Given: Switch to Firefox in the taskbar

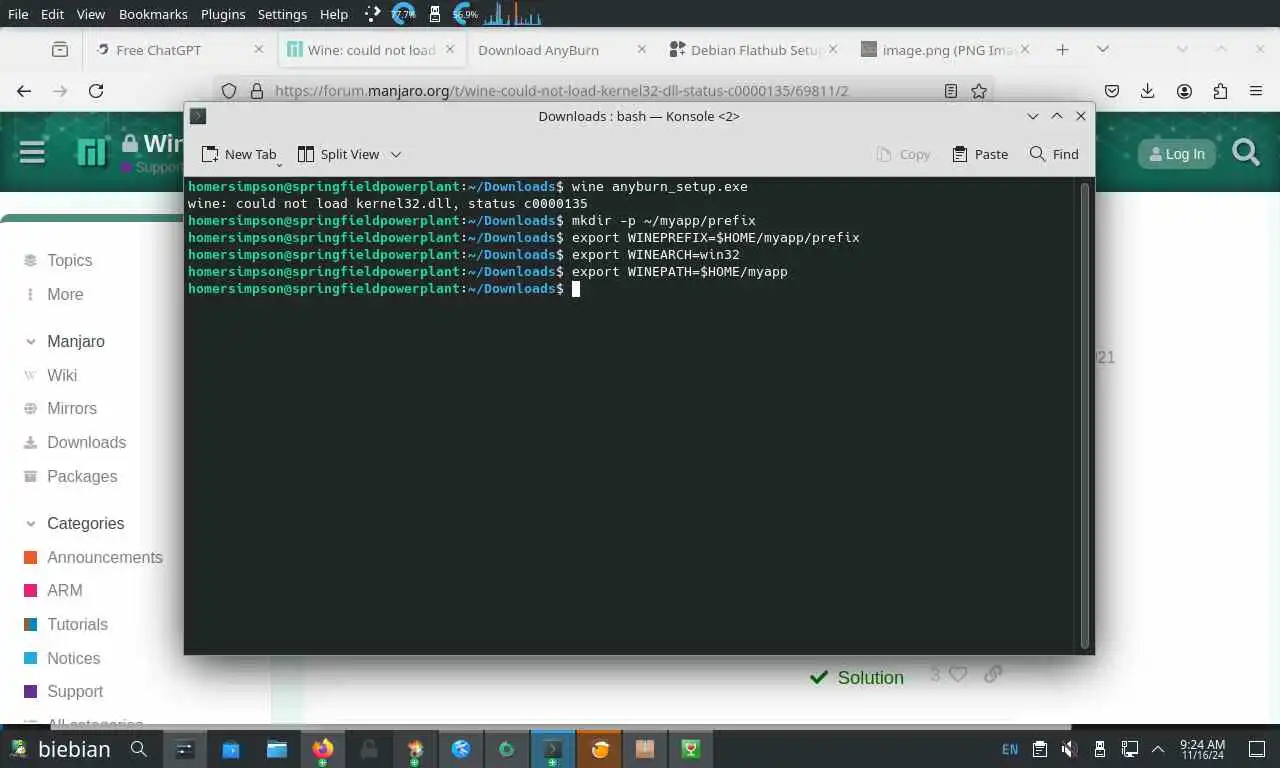Looking at the screenshot, I should [x=322, y=748].
